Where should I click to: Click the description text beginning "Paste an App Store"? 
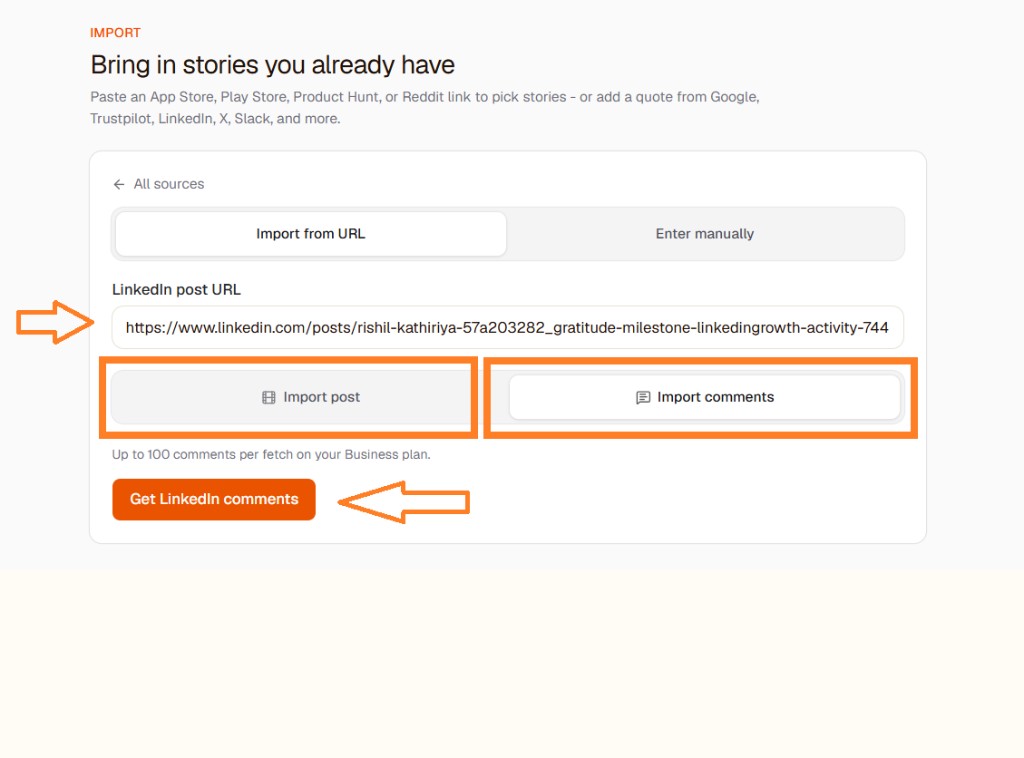click(x=424, y=108)
